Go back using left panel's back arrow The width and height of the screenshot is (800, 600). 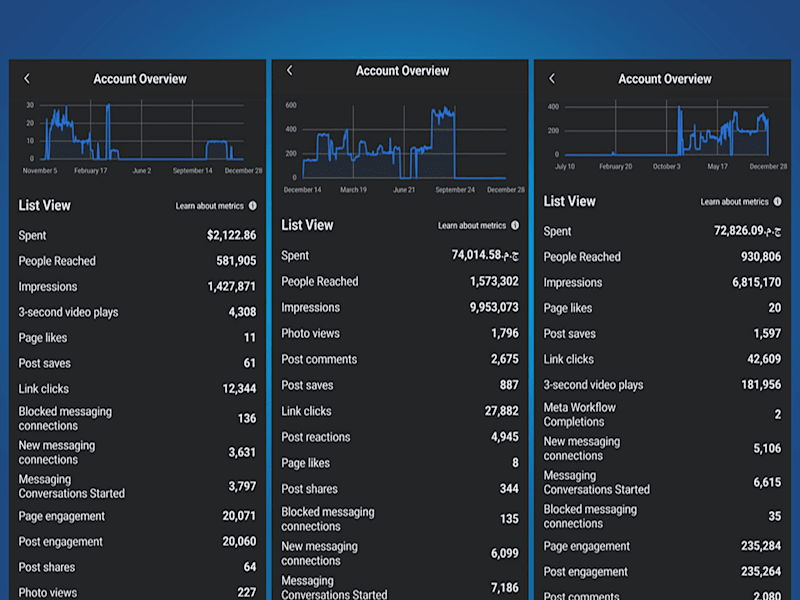27,79
